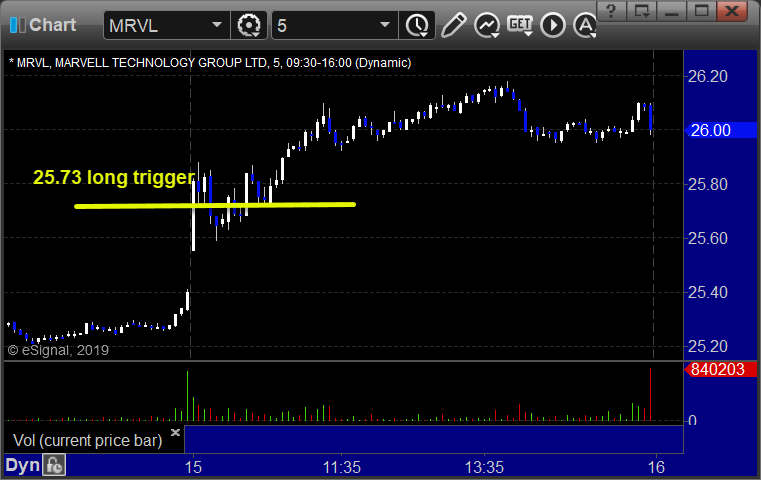Click 'Vol (current price bar)' study label
761x480 pixels.
(87, 440)
